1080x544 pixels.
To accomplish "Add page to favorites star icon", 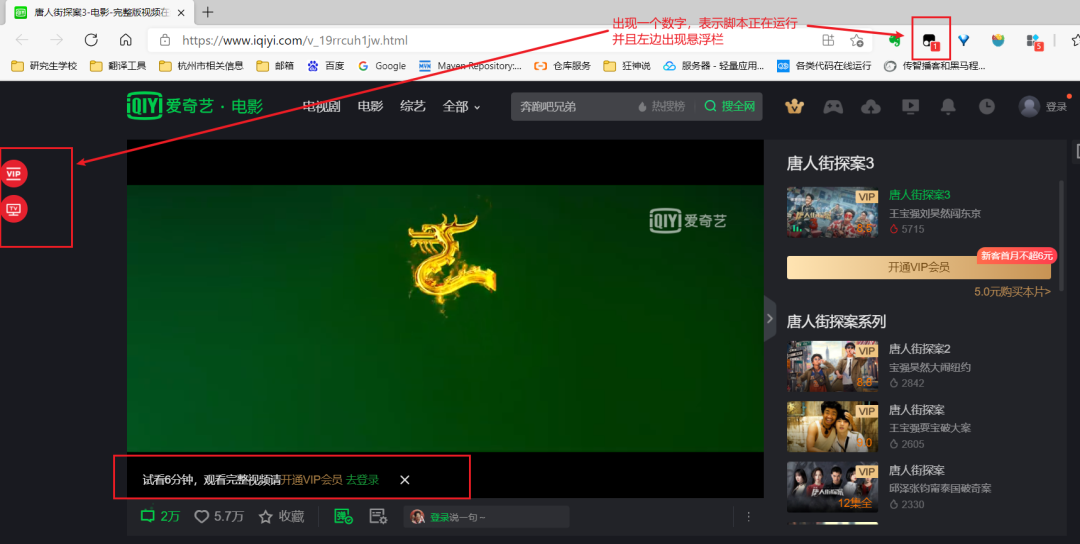I will 856,40.
